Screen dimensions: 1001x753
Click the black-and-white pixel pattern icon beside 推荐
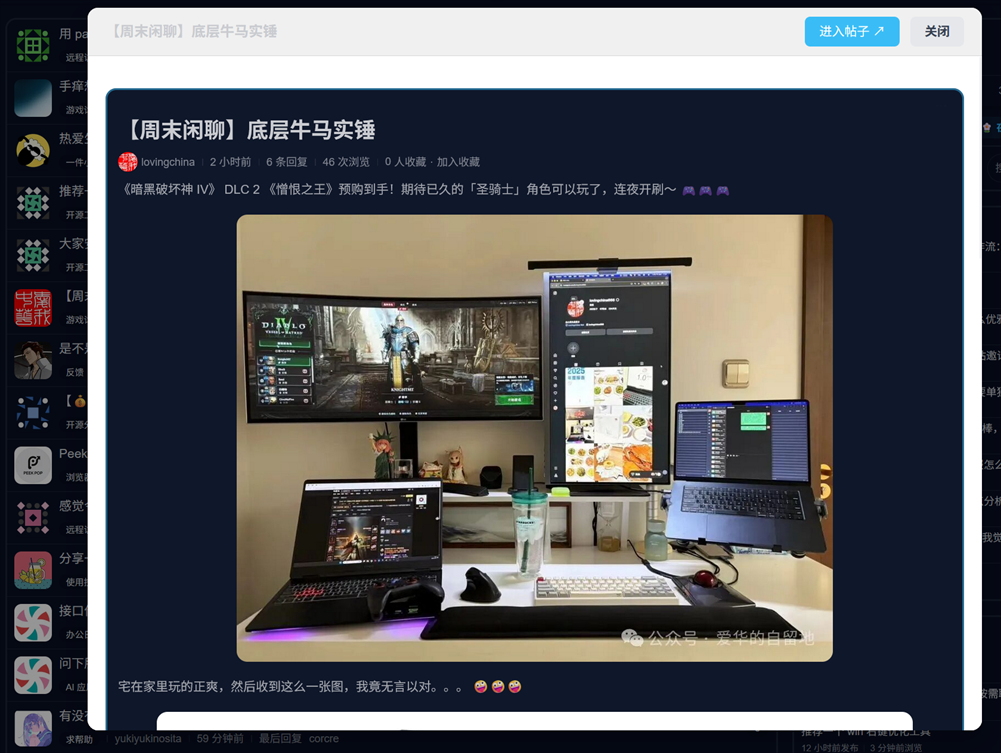point(33,203)
